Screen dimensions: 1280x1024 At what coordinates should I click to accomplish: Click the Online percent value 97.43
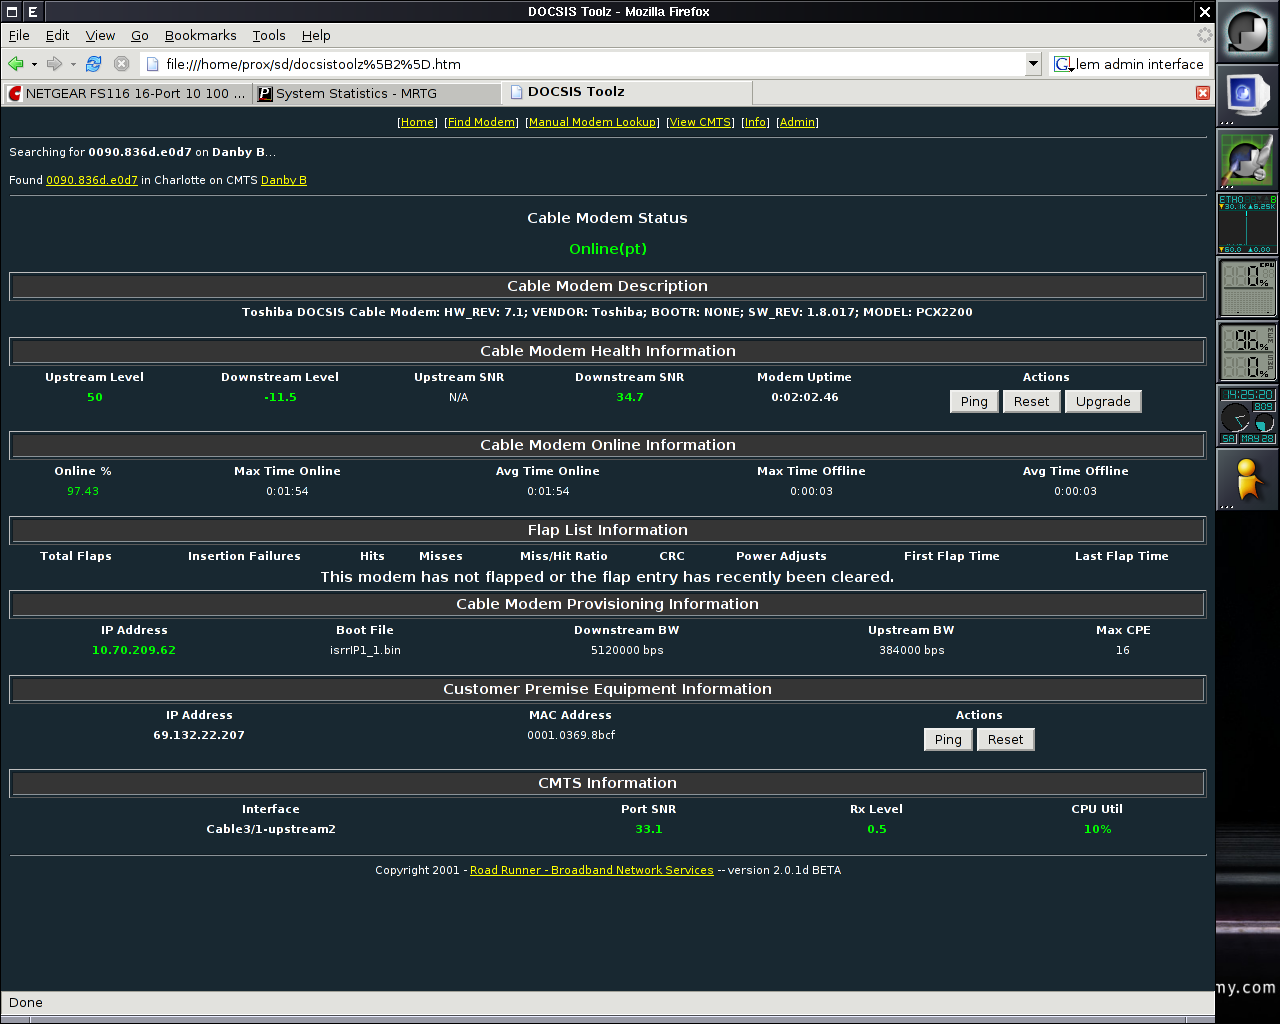coord(83,491)
